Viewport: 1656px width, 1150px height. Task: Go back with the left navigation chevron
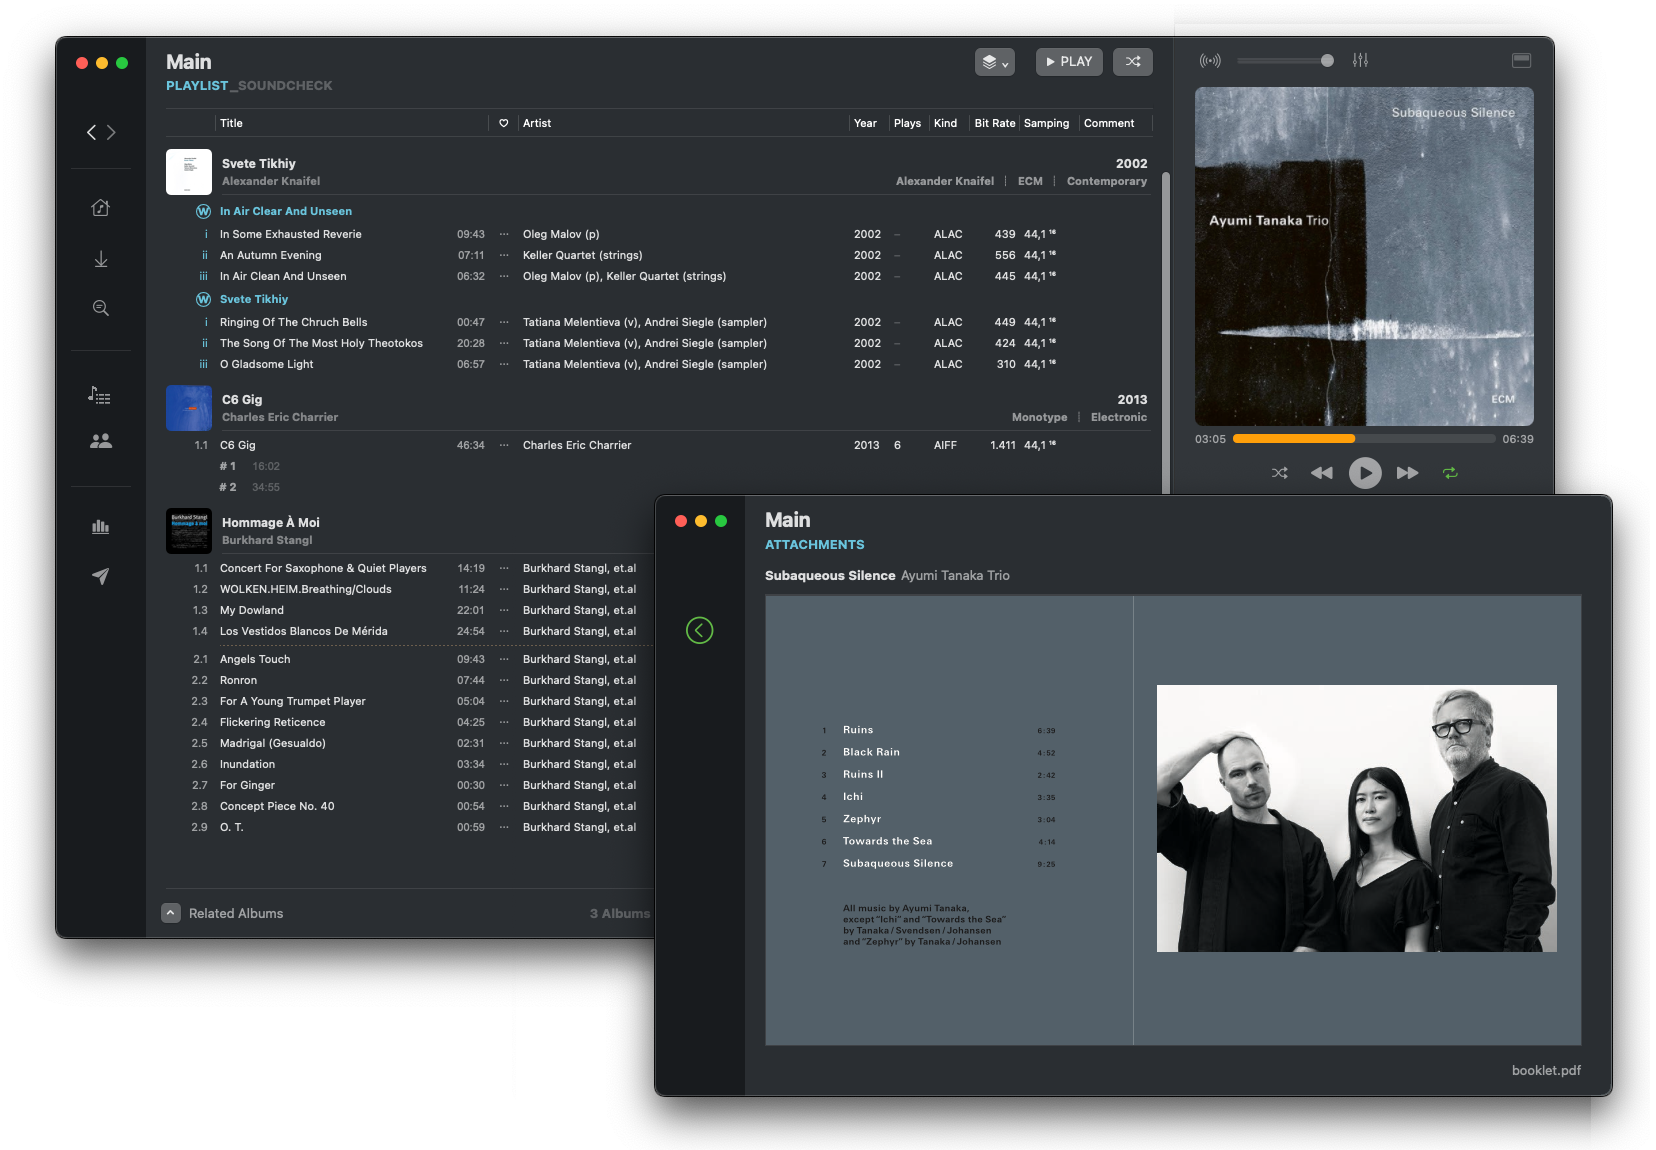coord(91,132)
